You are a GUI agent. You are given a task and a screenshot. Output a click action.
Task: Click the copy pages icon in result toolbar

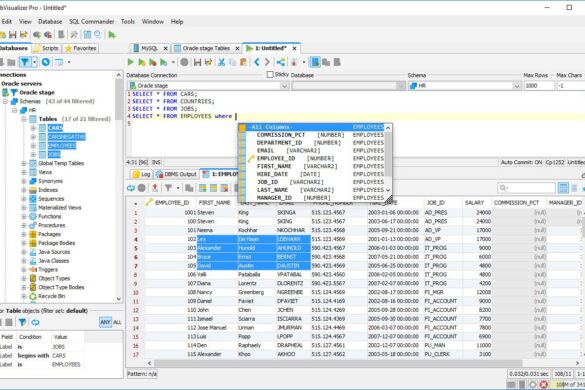click(189, 188)
